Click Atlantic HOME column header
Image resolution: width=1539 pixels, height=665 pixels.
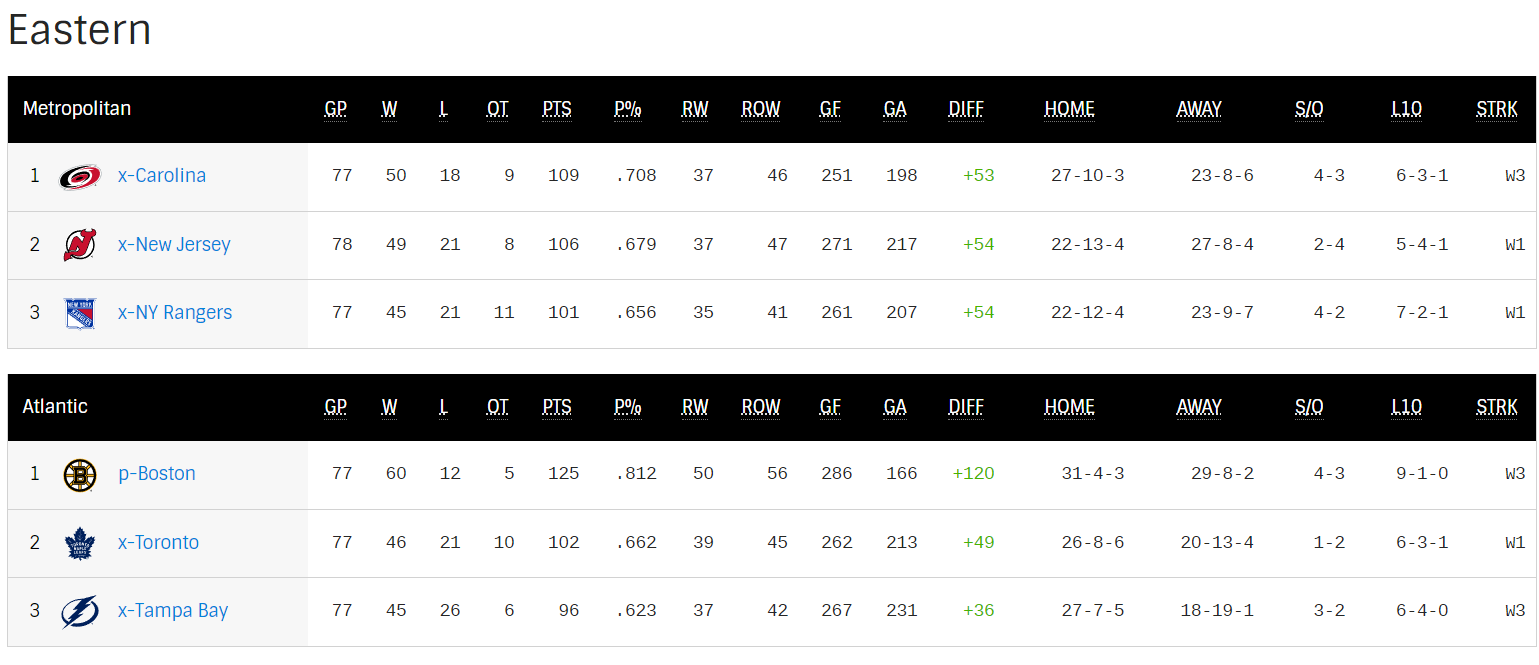click(x=1069, y=407)
